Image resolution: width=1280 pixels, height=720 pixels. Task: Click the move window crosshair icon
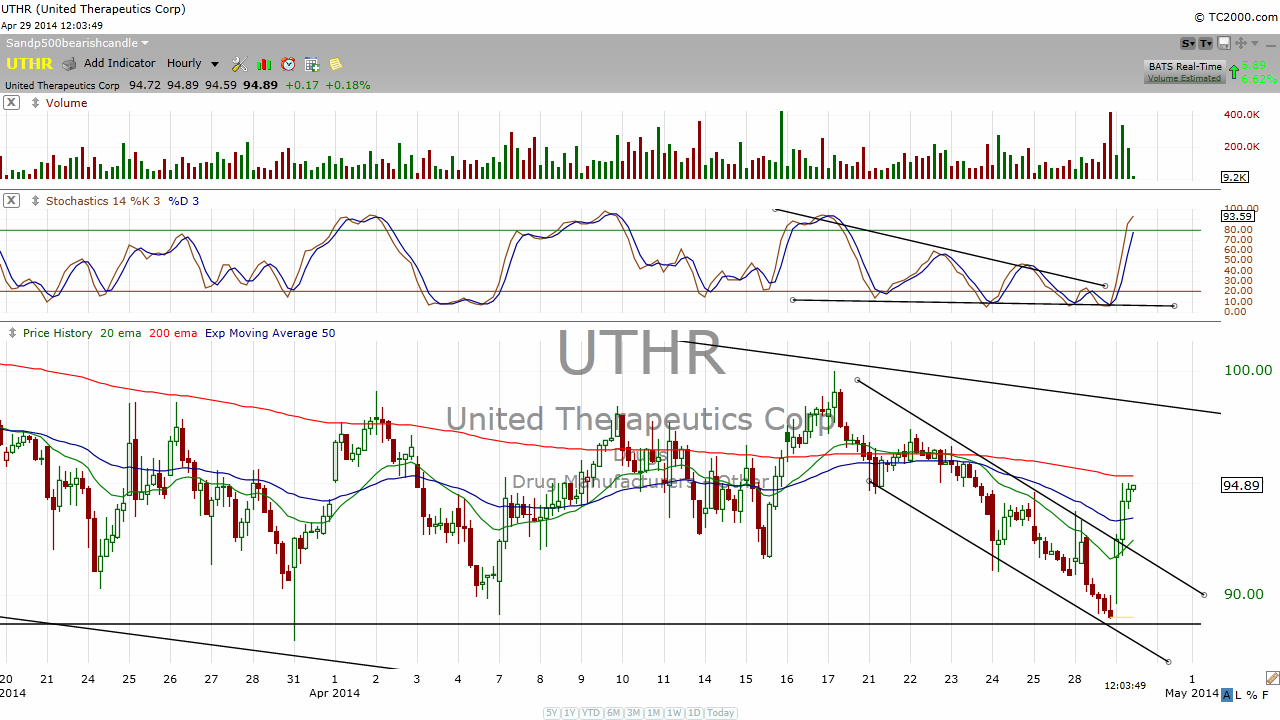(x=1241, y=43)
